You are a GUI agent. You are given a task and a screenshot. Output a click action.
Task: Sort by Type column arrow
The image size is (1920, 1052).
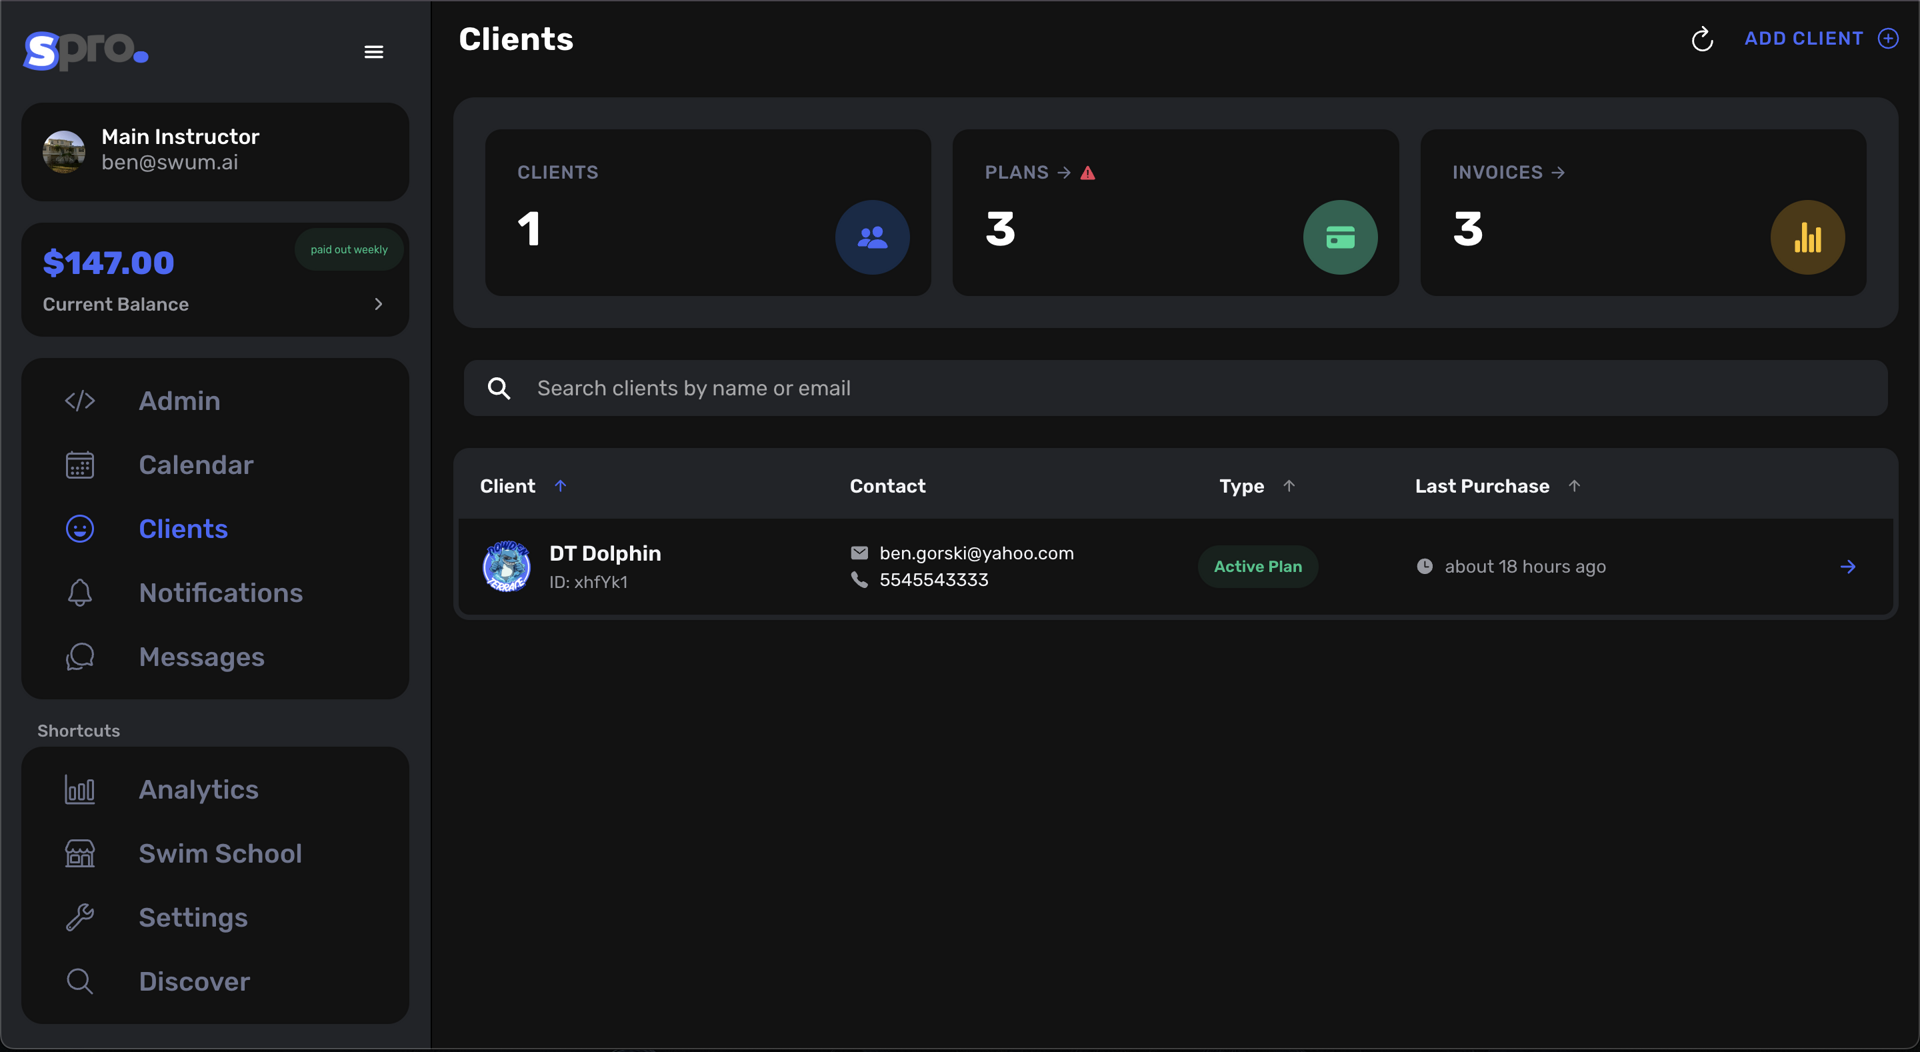point(1289,486)
